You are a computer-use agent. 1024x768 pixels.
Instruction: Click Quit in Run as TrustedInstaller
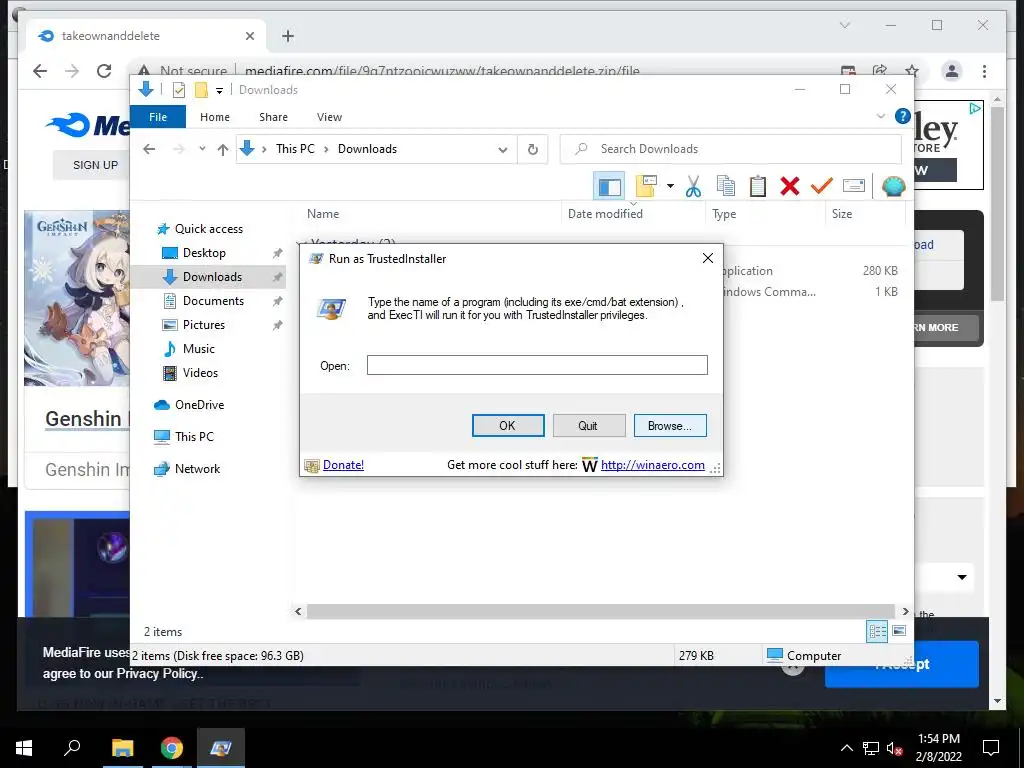click(588, 426)
